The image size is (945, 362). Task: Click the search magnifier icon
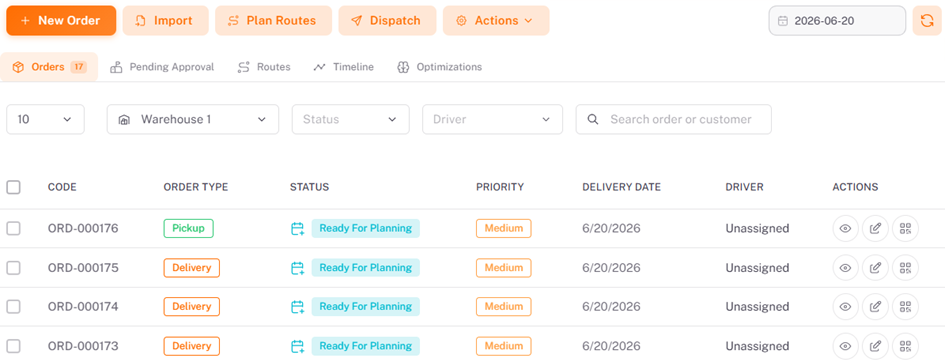(x=593, y=119)
